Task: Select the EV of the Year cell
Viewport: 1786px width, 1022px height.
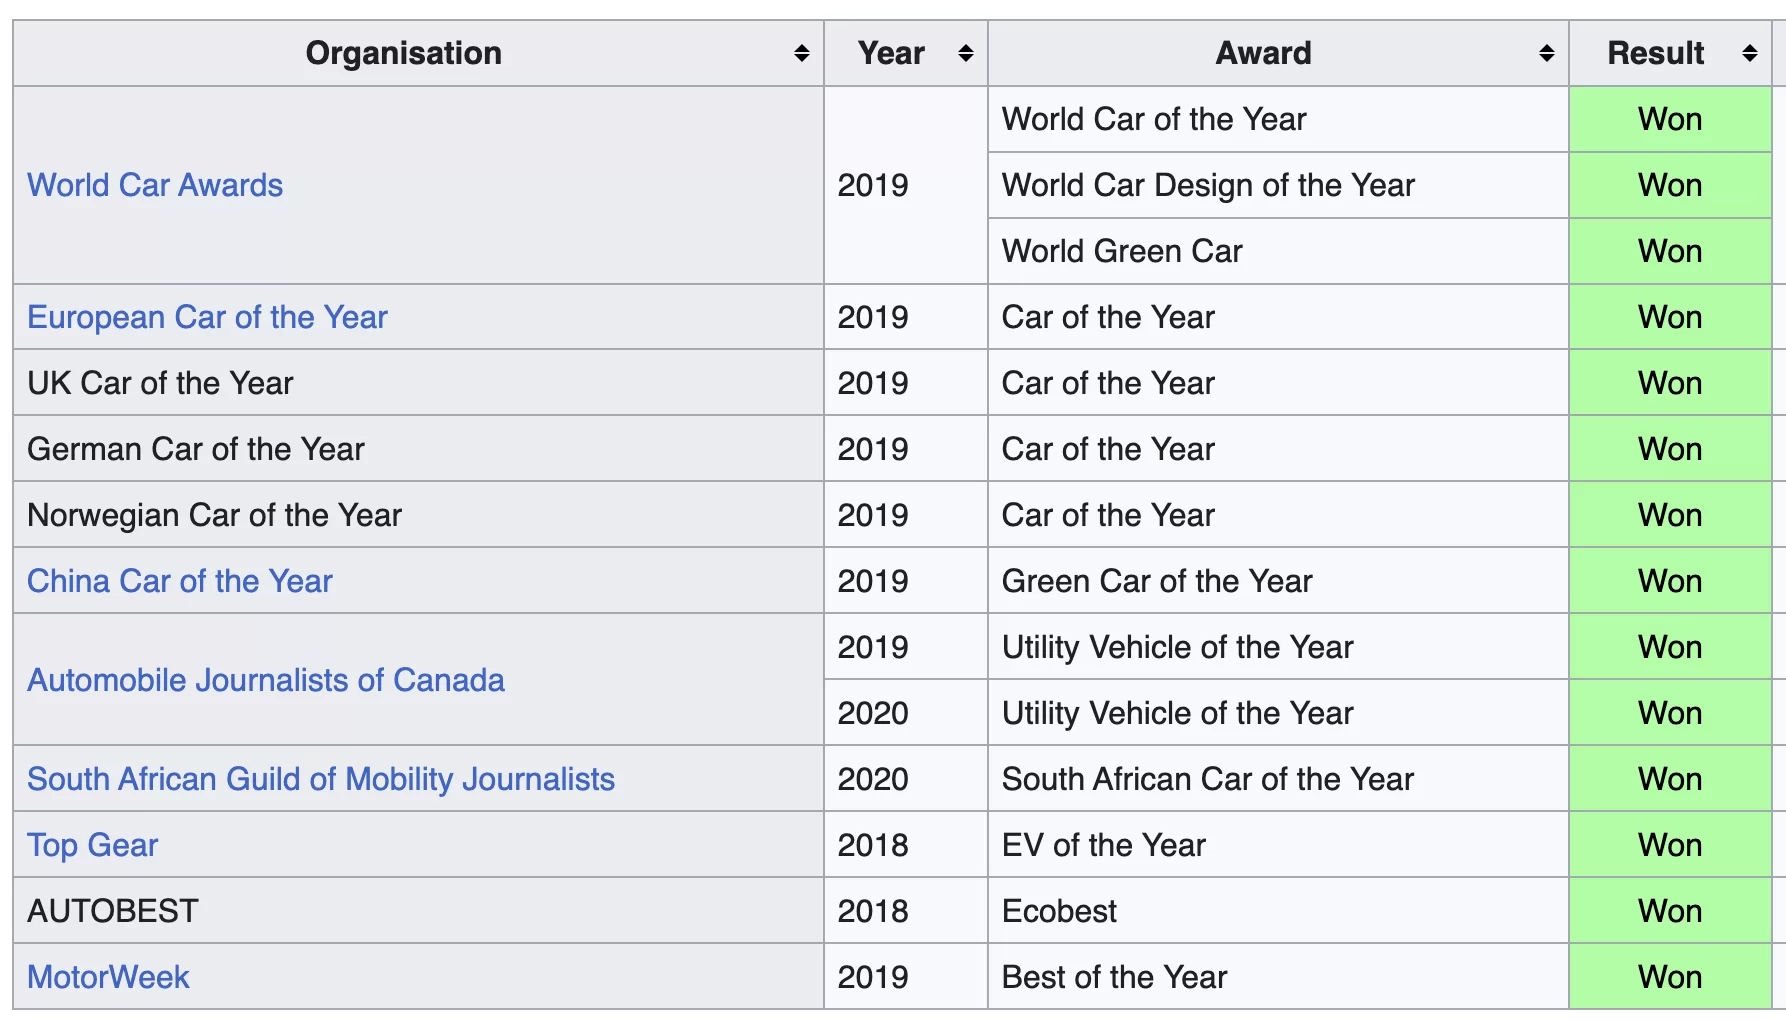Action: coord(1278,845)
